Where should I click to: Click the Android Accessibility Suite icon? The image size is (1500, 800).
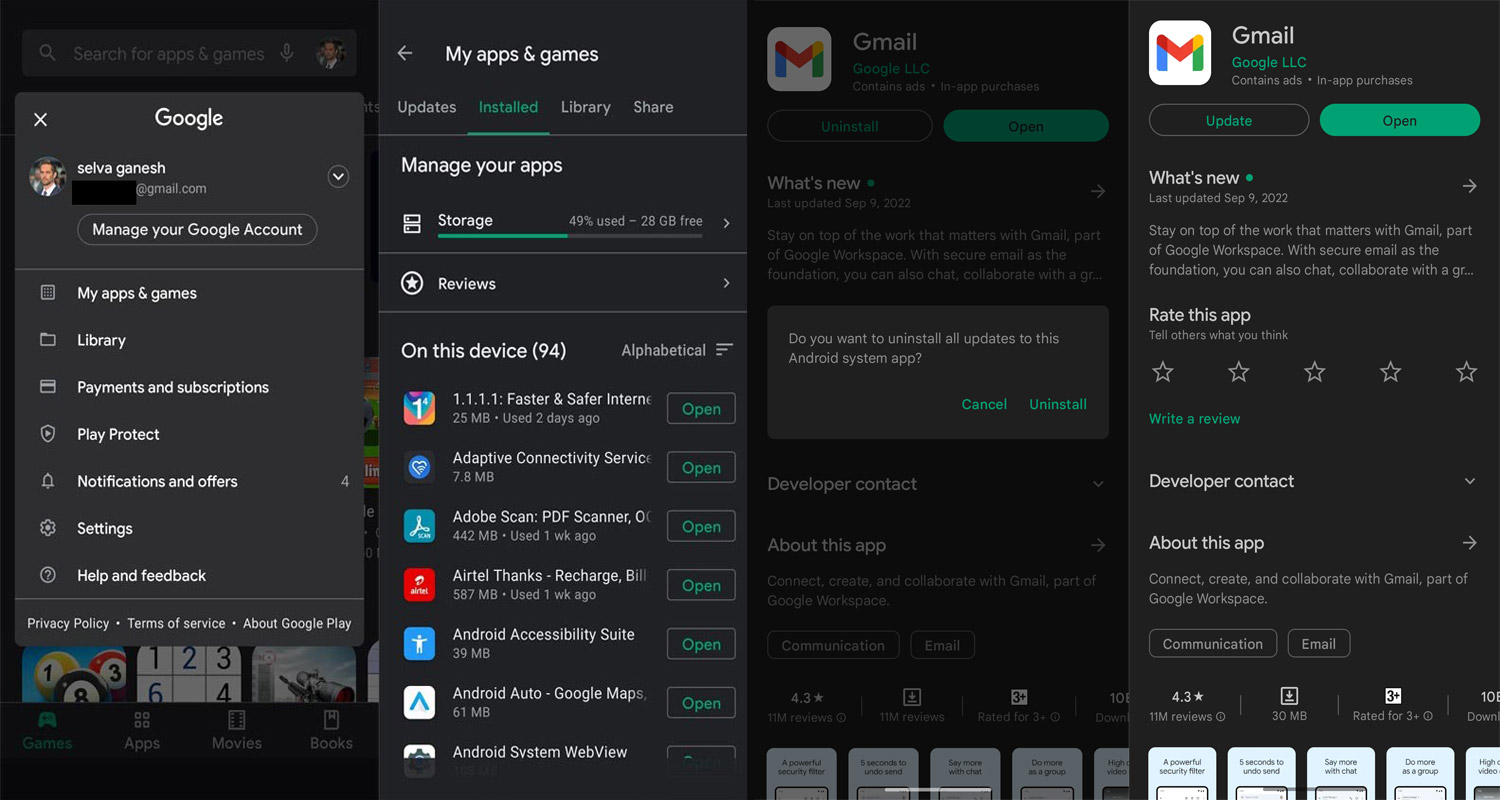pyautogui.click(x=419, y=644)
